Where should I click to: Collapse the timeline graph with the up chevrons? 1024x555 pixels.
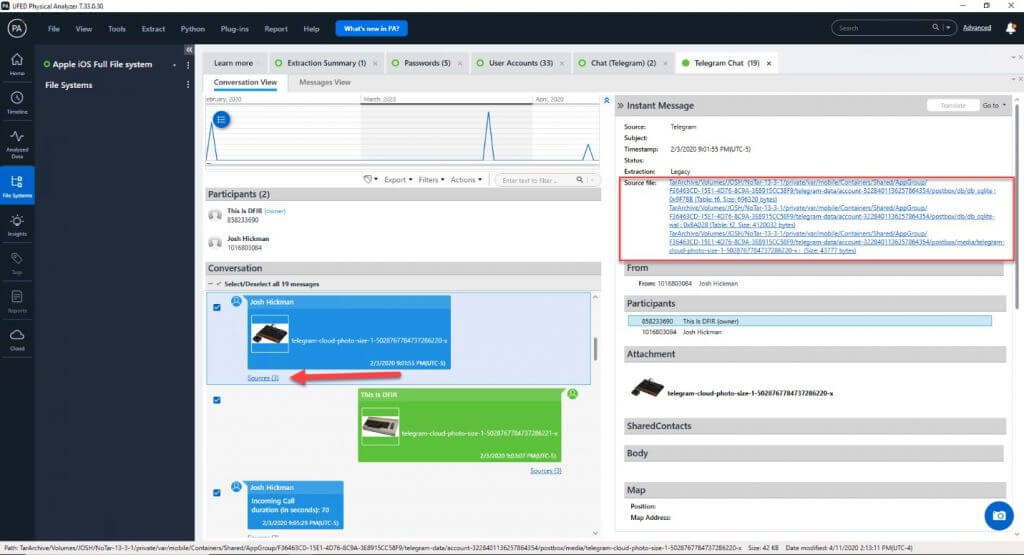point(606,100)
